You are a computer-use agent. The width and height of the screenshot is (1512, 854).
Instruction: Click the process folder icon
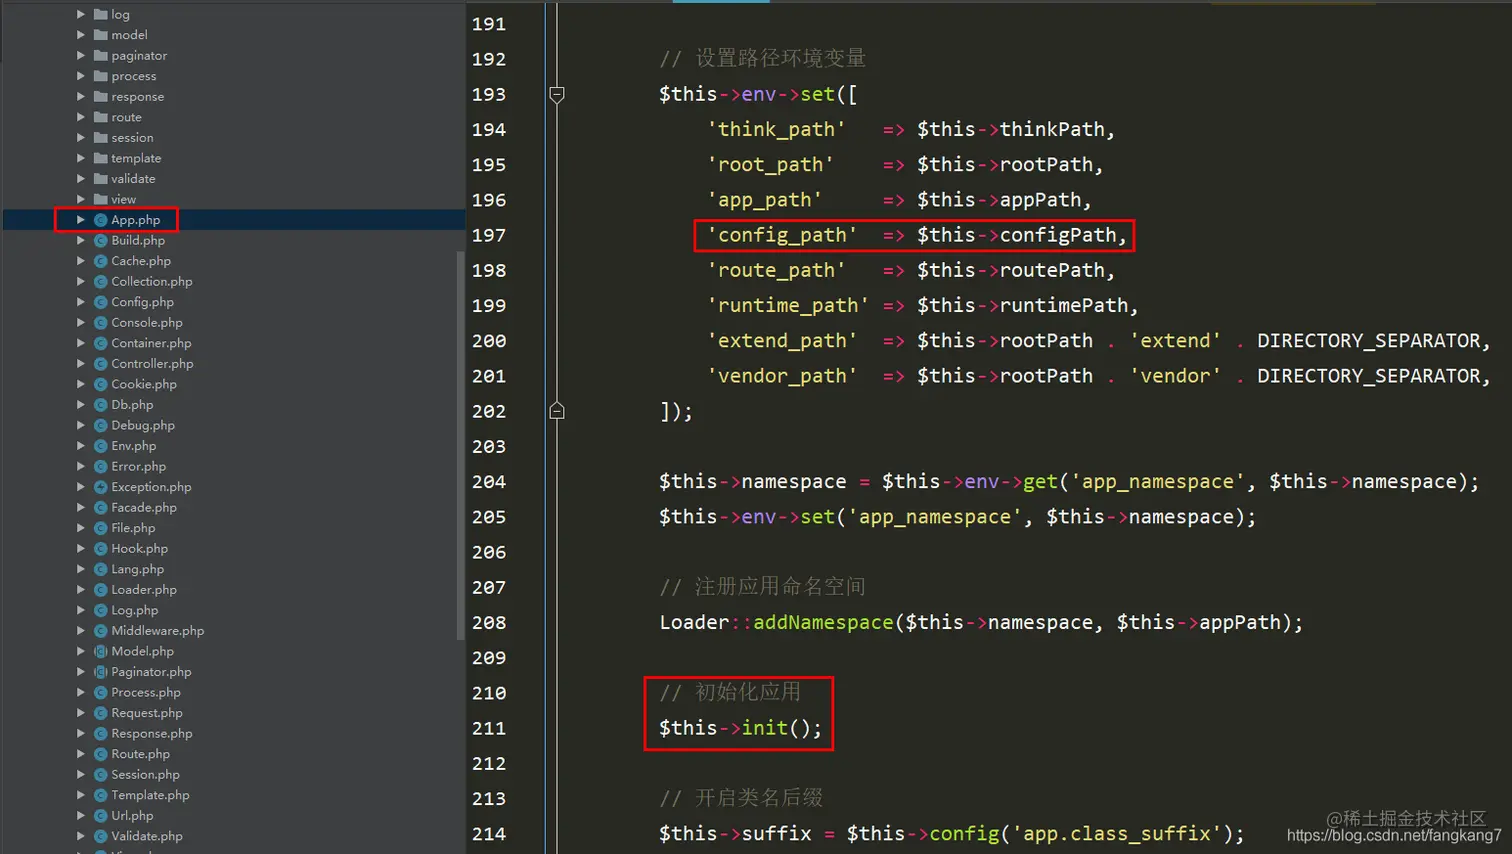pos(100,76)
